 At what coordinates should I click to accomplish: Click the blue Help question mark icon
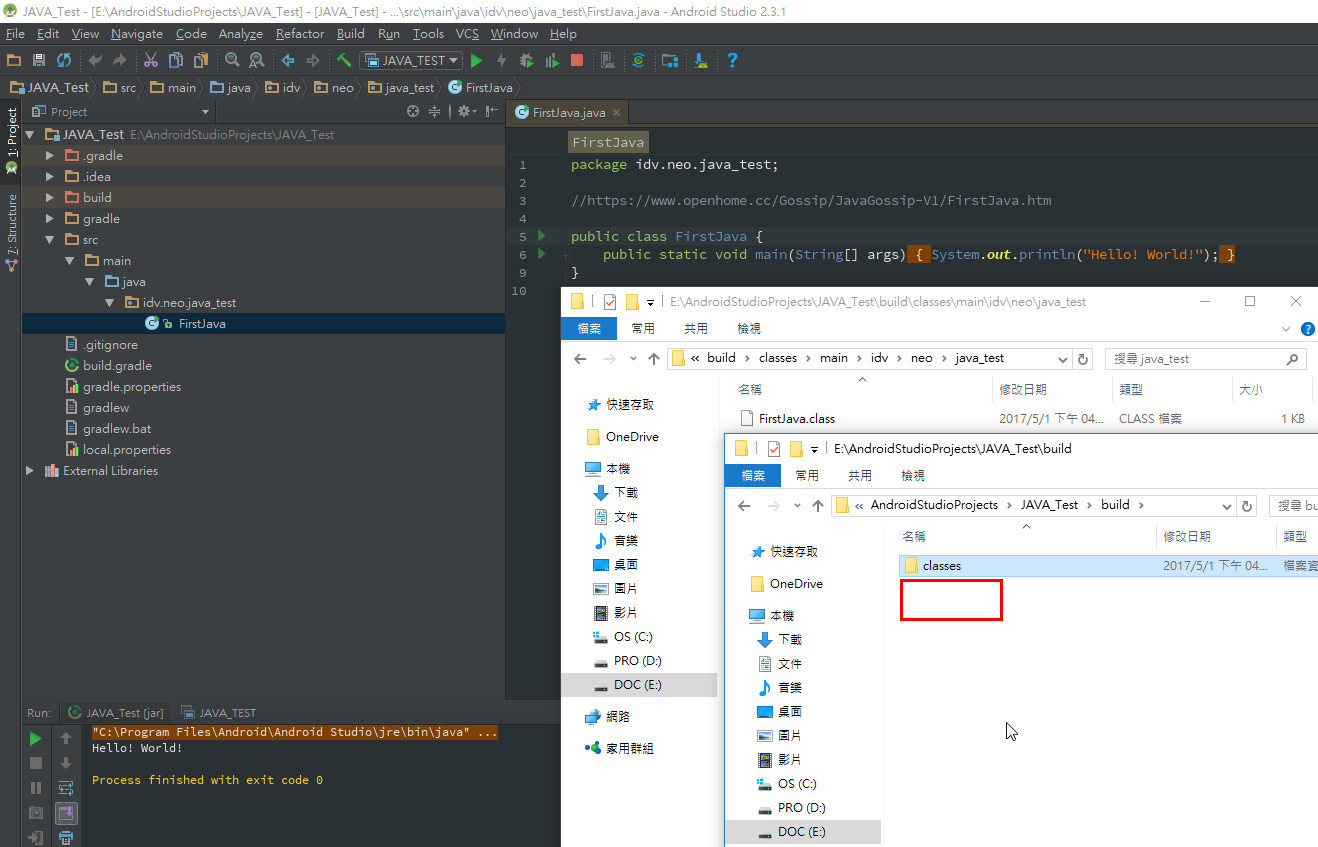point(732,61)
